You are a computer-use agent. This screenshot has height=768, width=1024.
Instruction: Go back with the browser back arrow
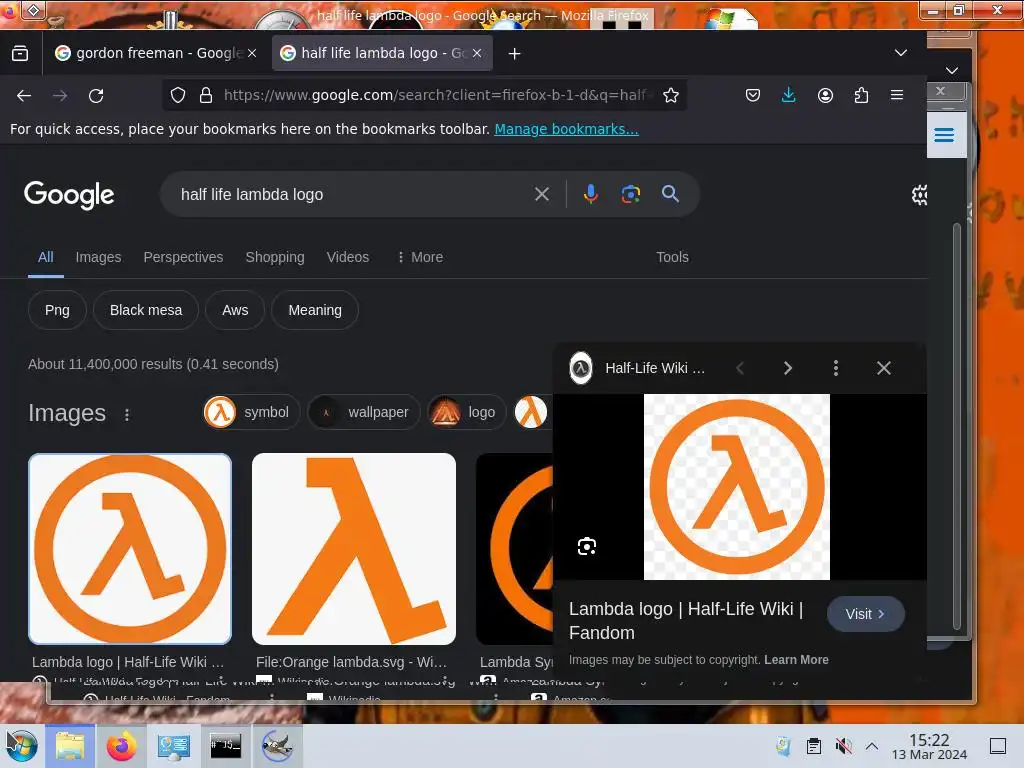click(x=24, y=96)
